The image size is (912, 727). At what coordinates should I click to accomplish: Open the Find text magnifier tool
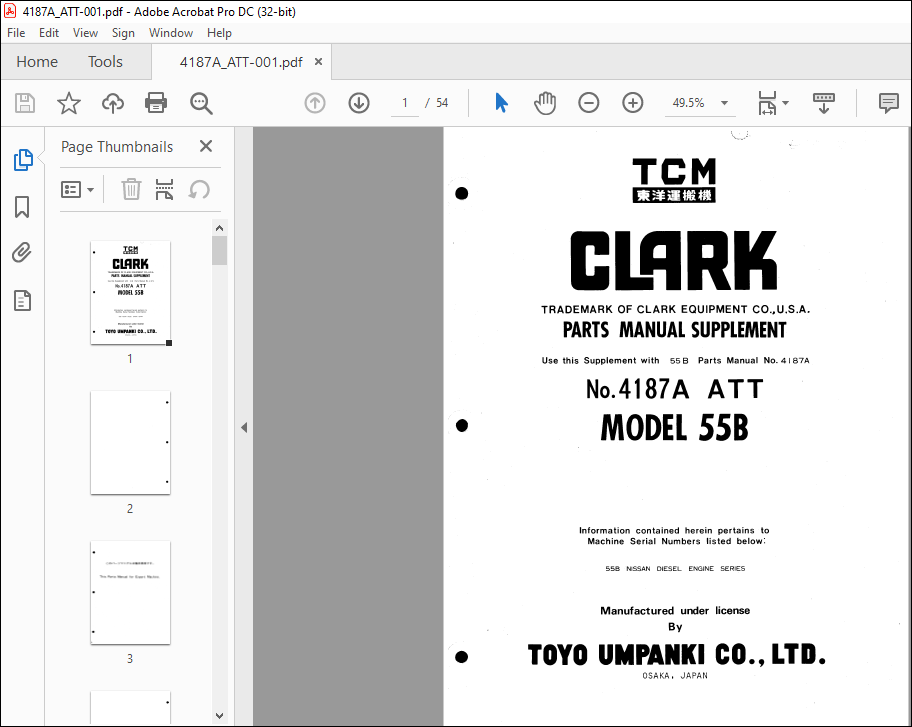201,103
